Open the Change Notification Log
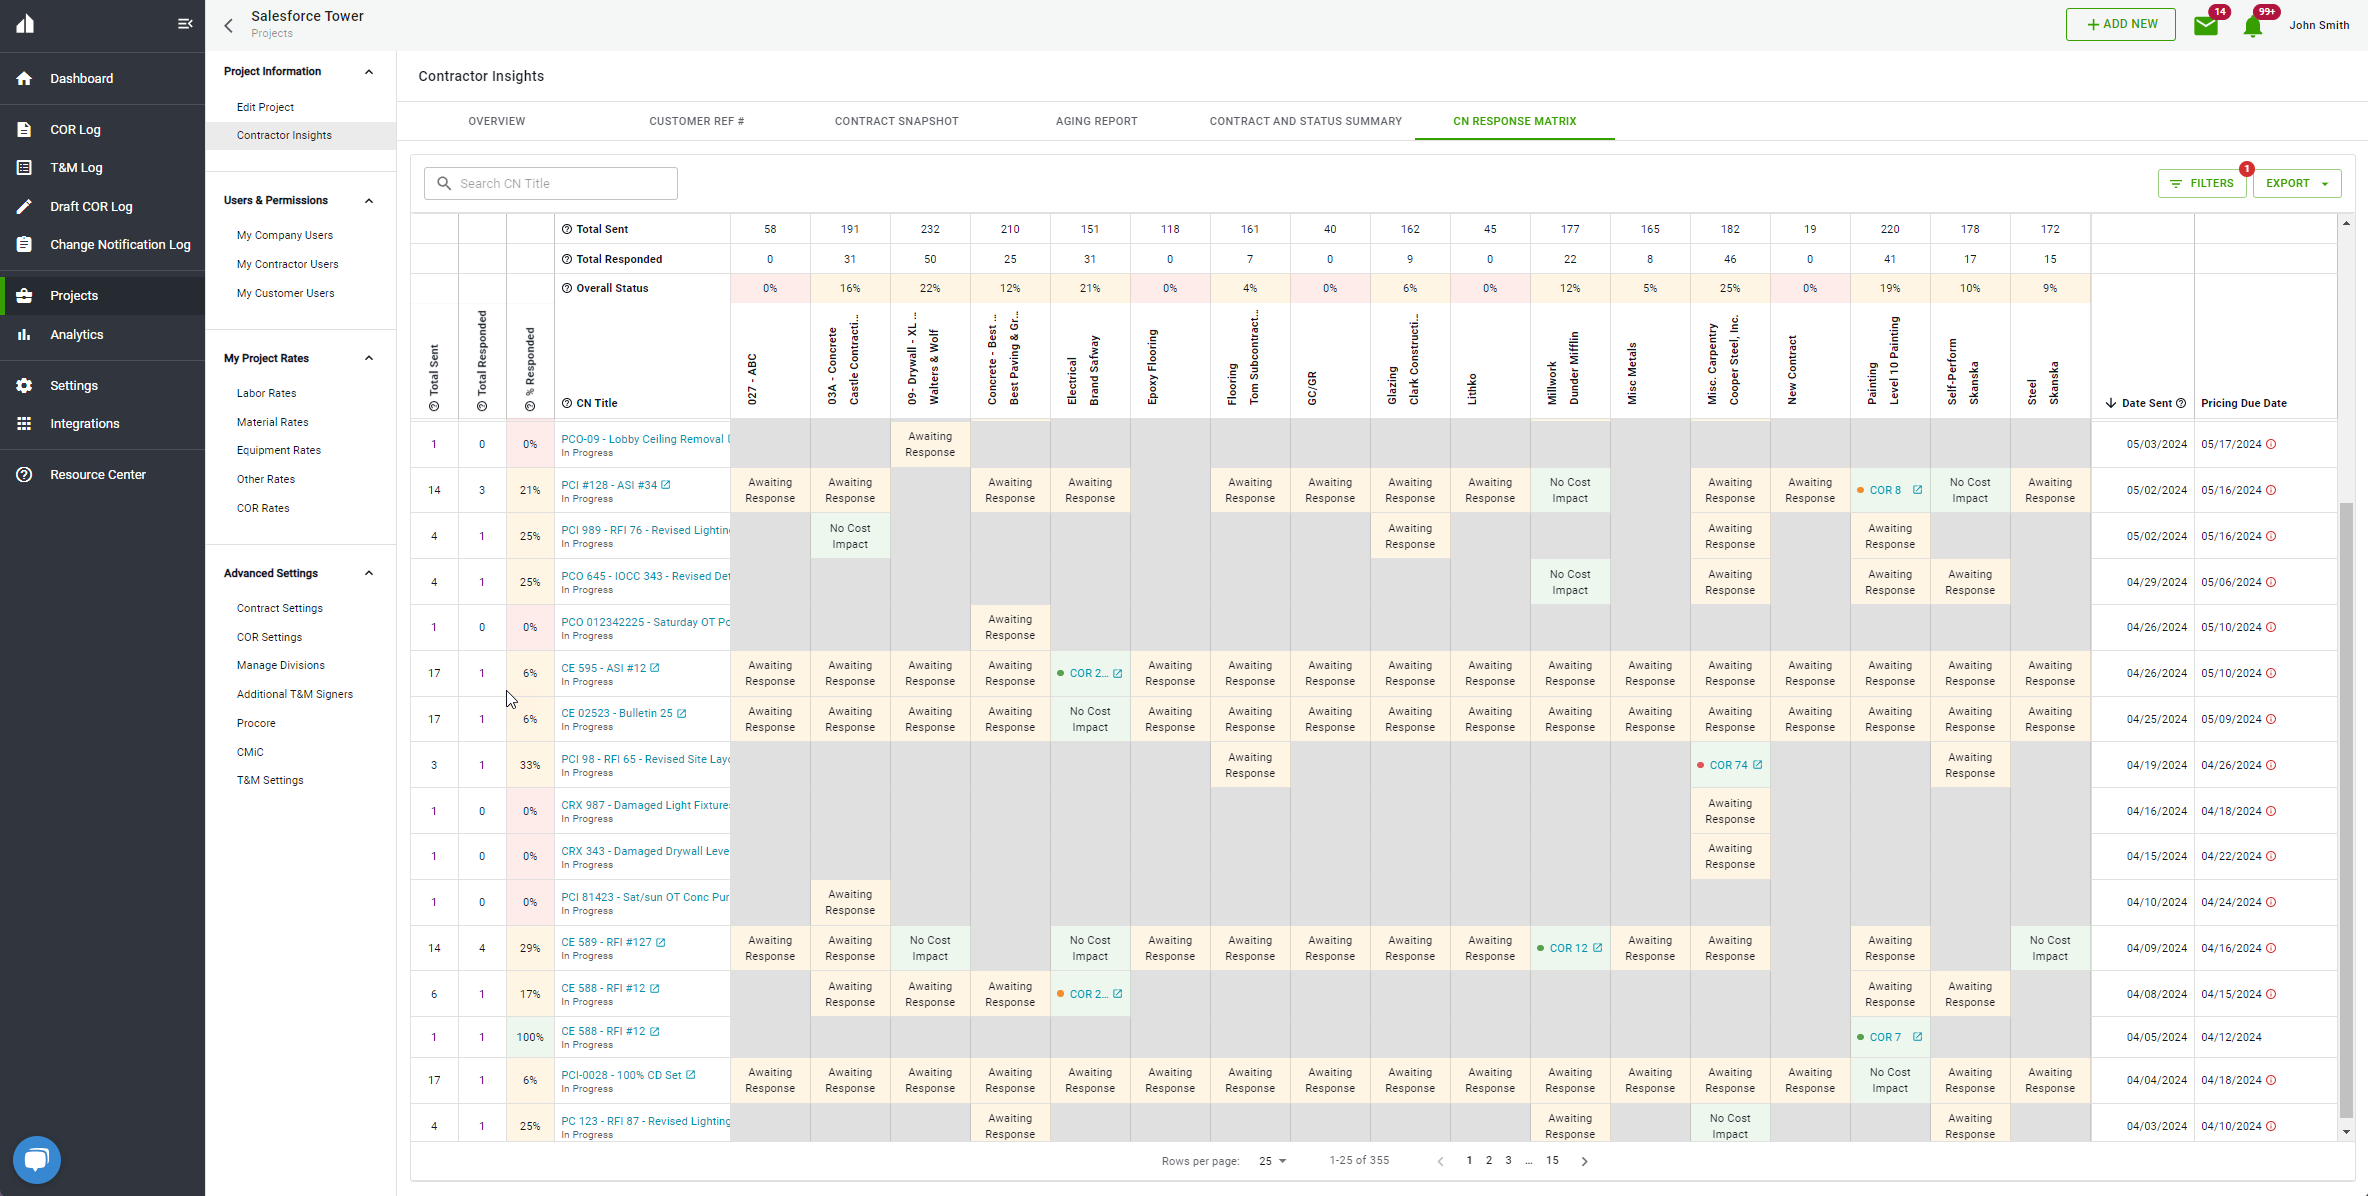 [x=120, y=244]
